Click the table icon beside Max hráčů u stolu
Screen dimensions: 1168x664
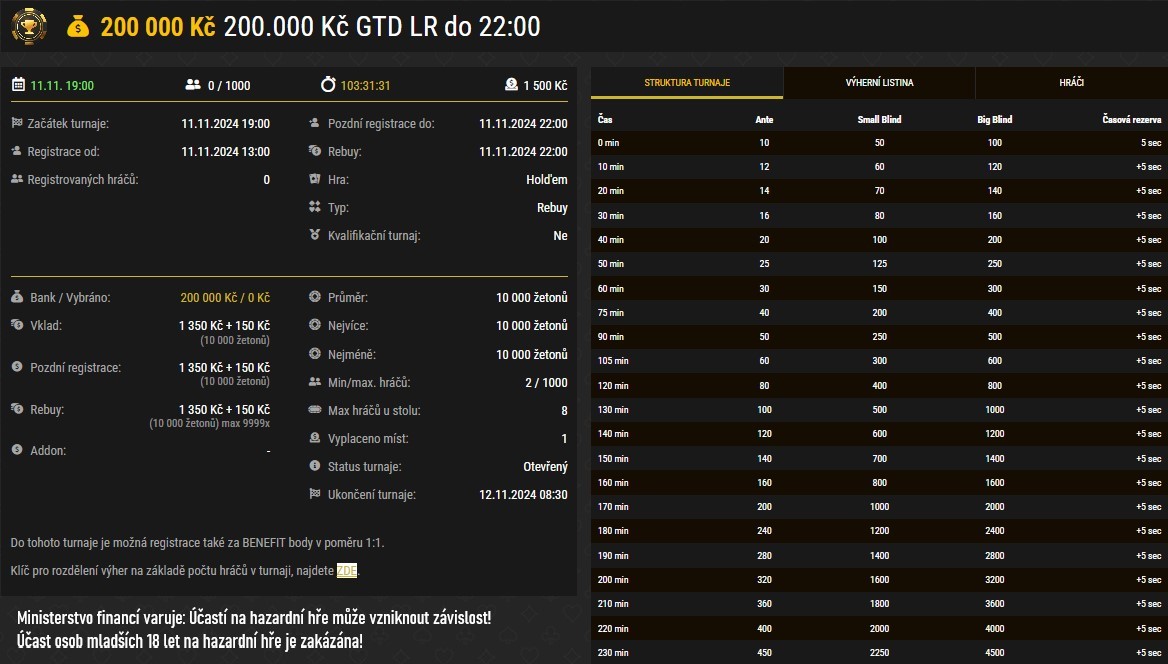pos(314,409)
